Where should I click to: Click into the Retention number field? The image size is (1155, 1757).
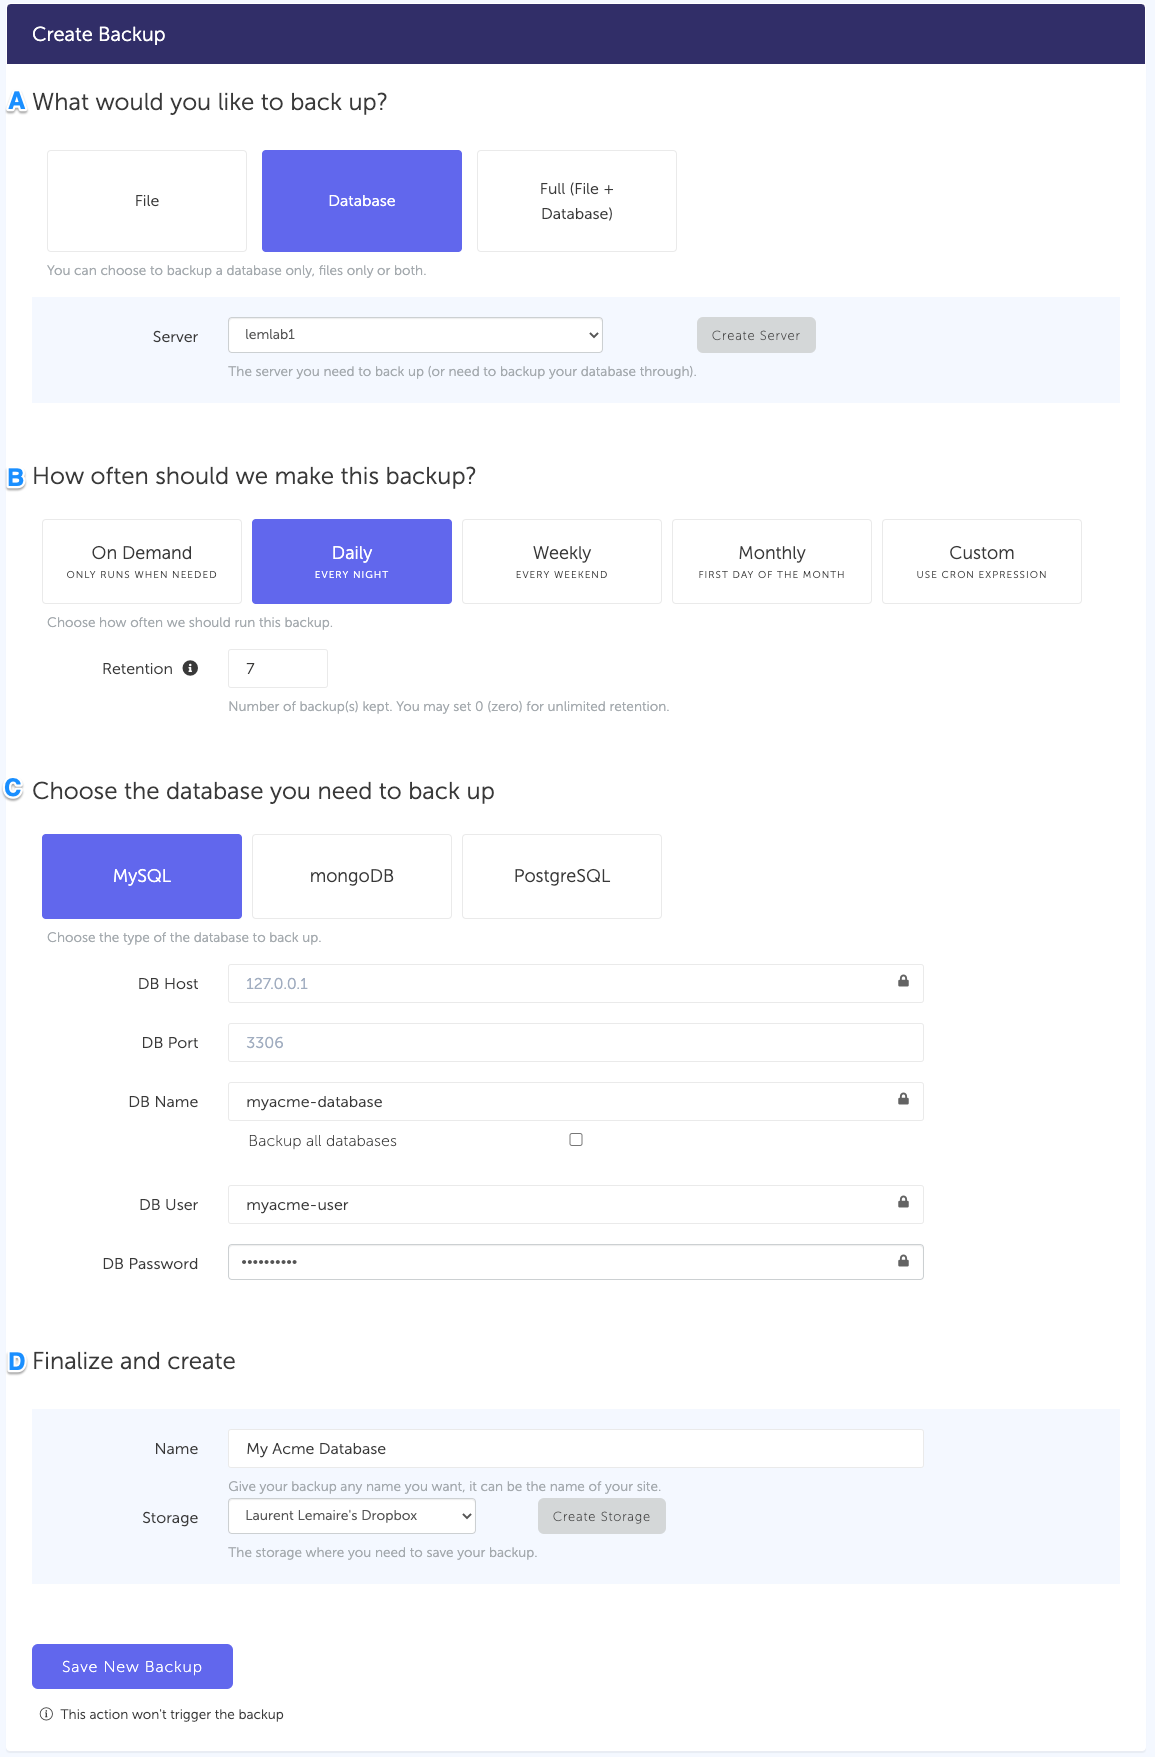pyautogui.click(x=278, y=668)
